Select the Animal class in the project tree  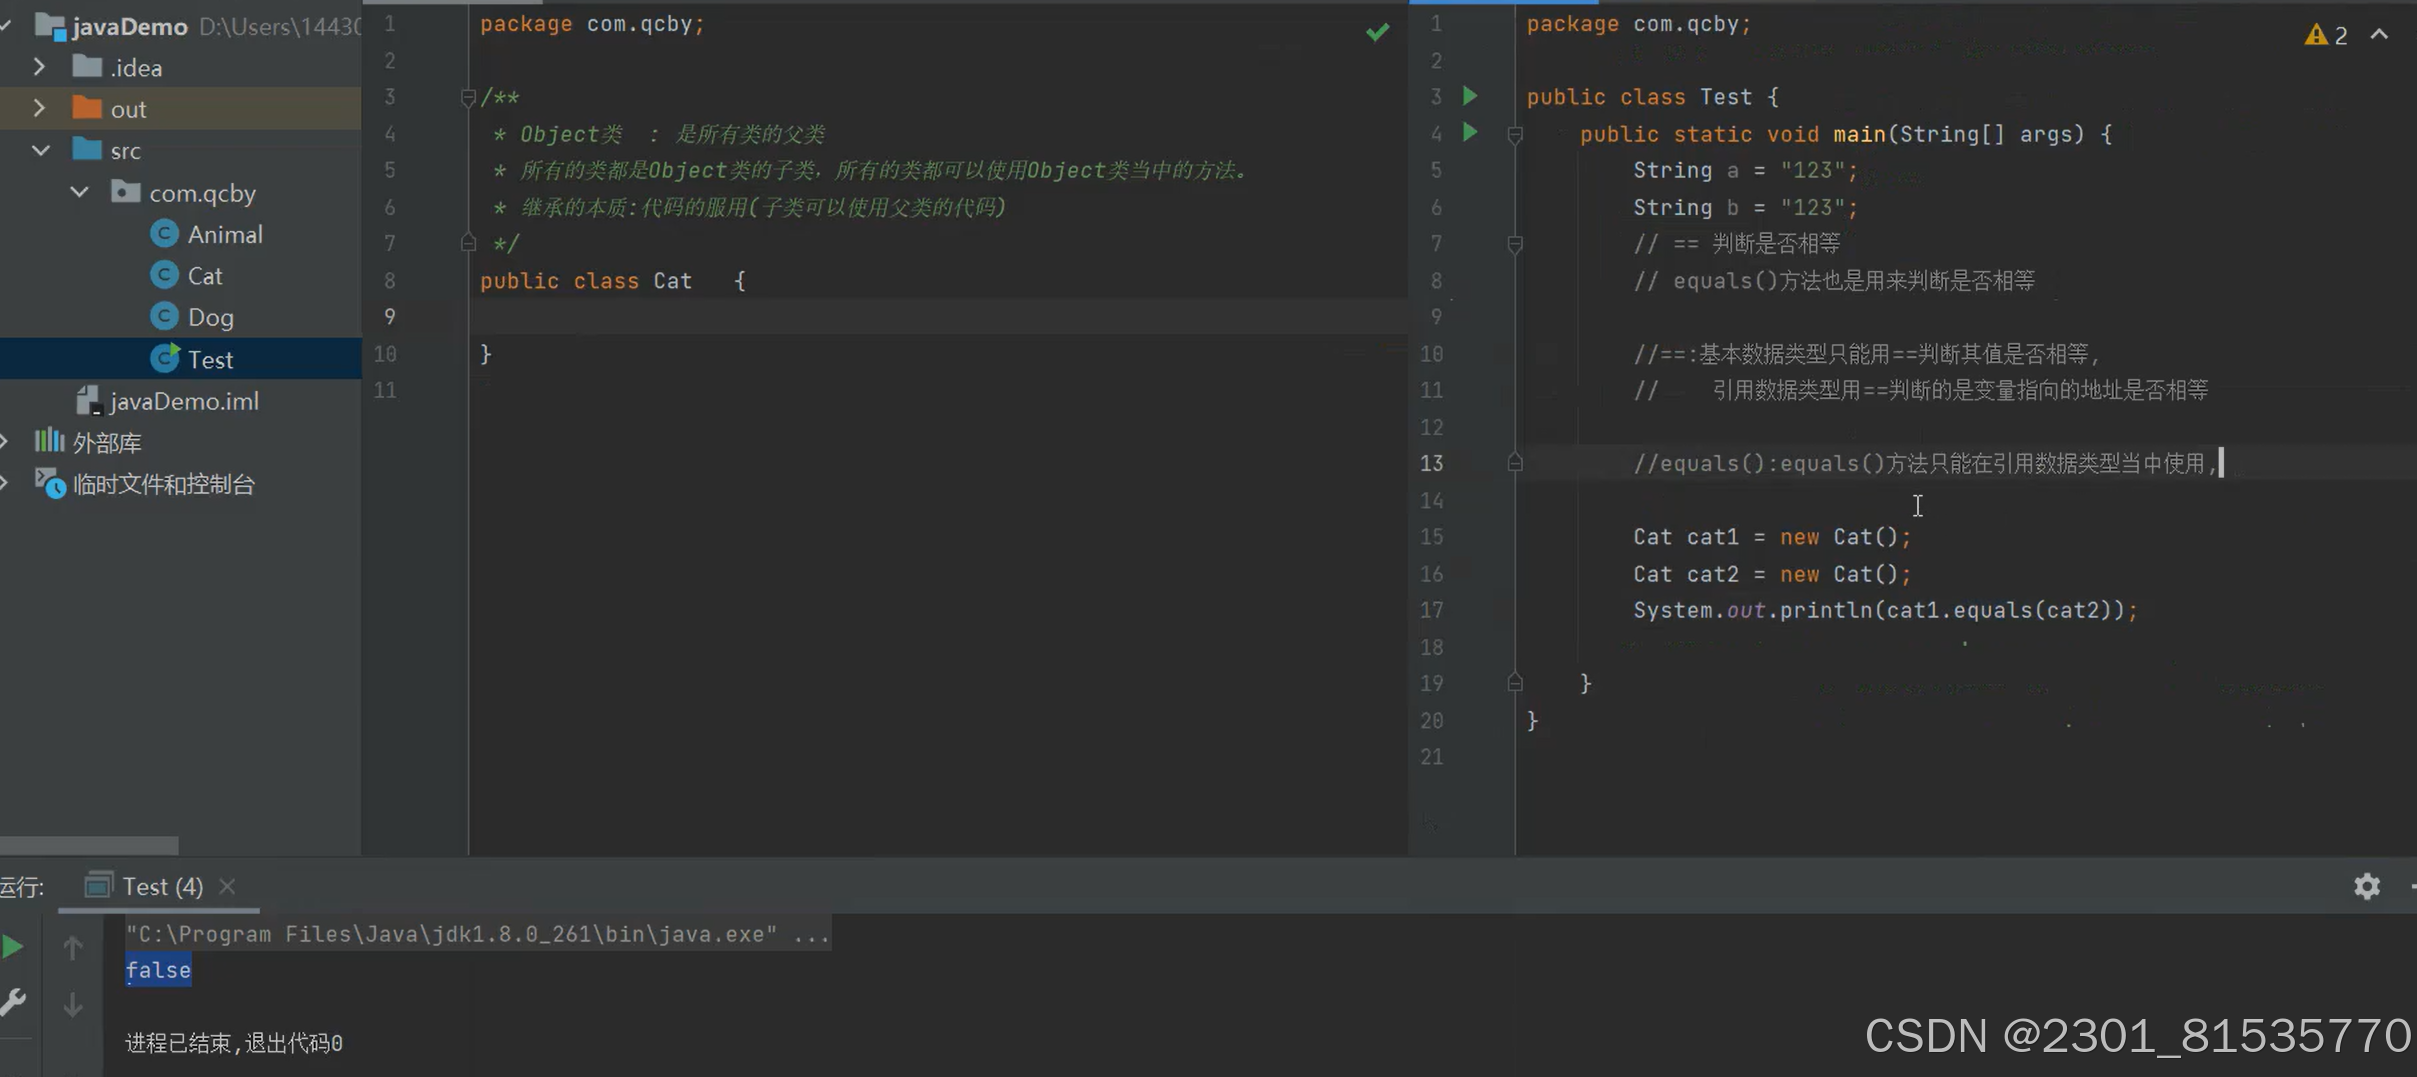[225, 233]
